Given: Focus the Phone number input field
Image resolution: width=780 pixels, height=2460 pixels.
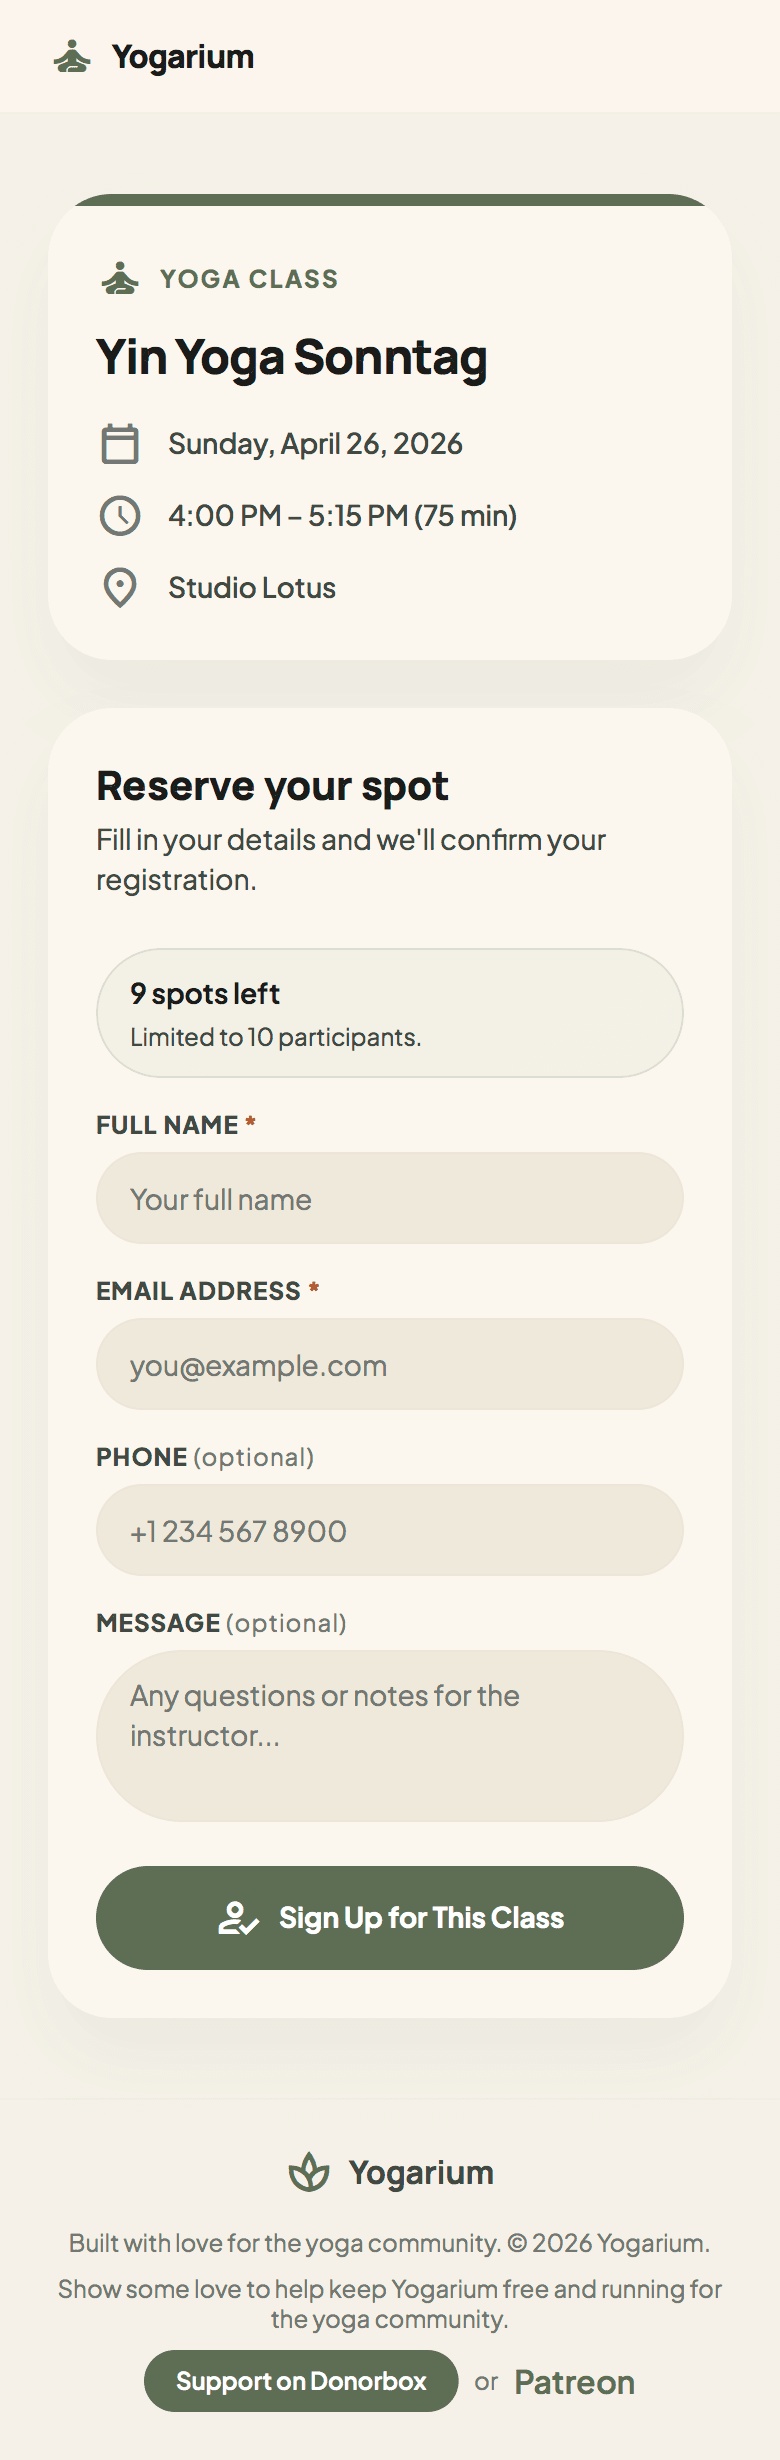Looking at the screenshot, I should [390, 1530].
